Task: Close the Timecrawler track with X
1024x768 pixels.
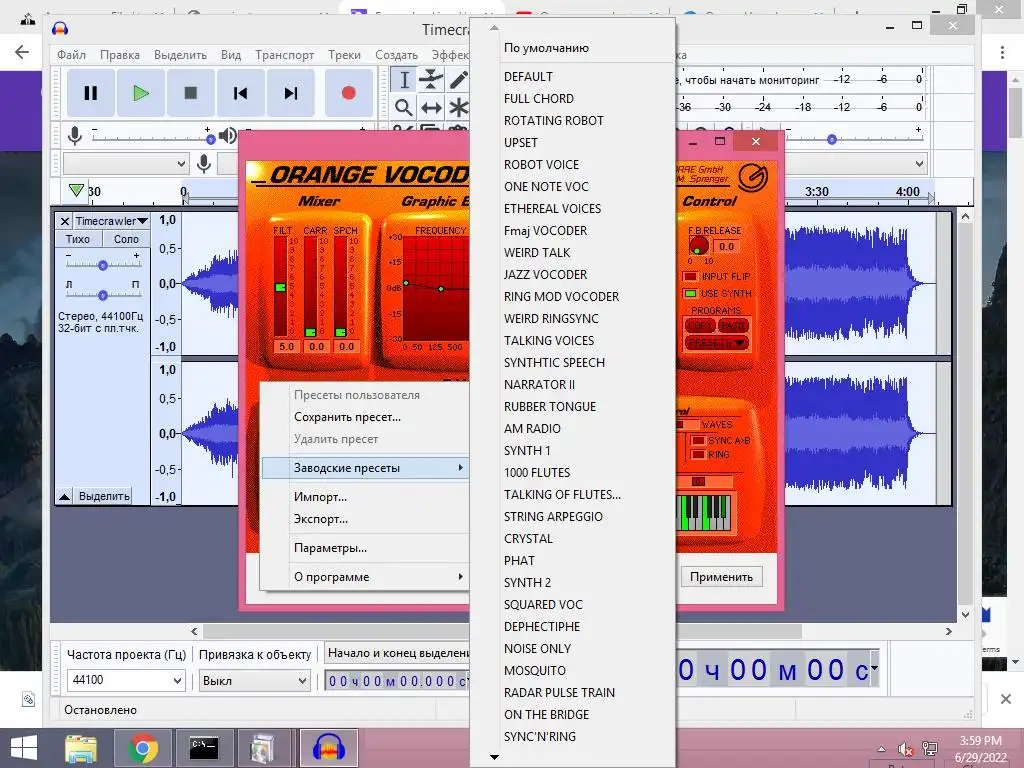Action: 65,221
